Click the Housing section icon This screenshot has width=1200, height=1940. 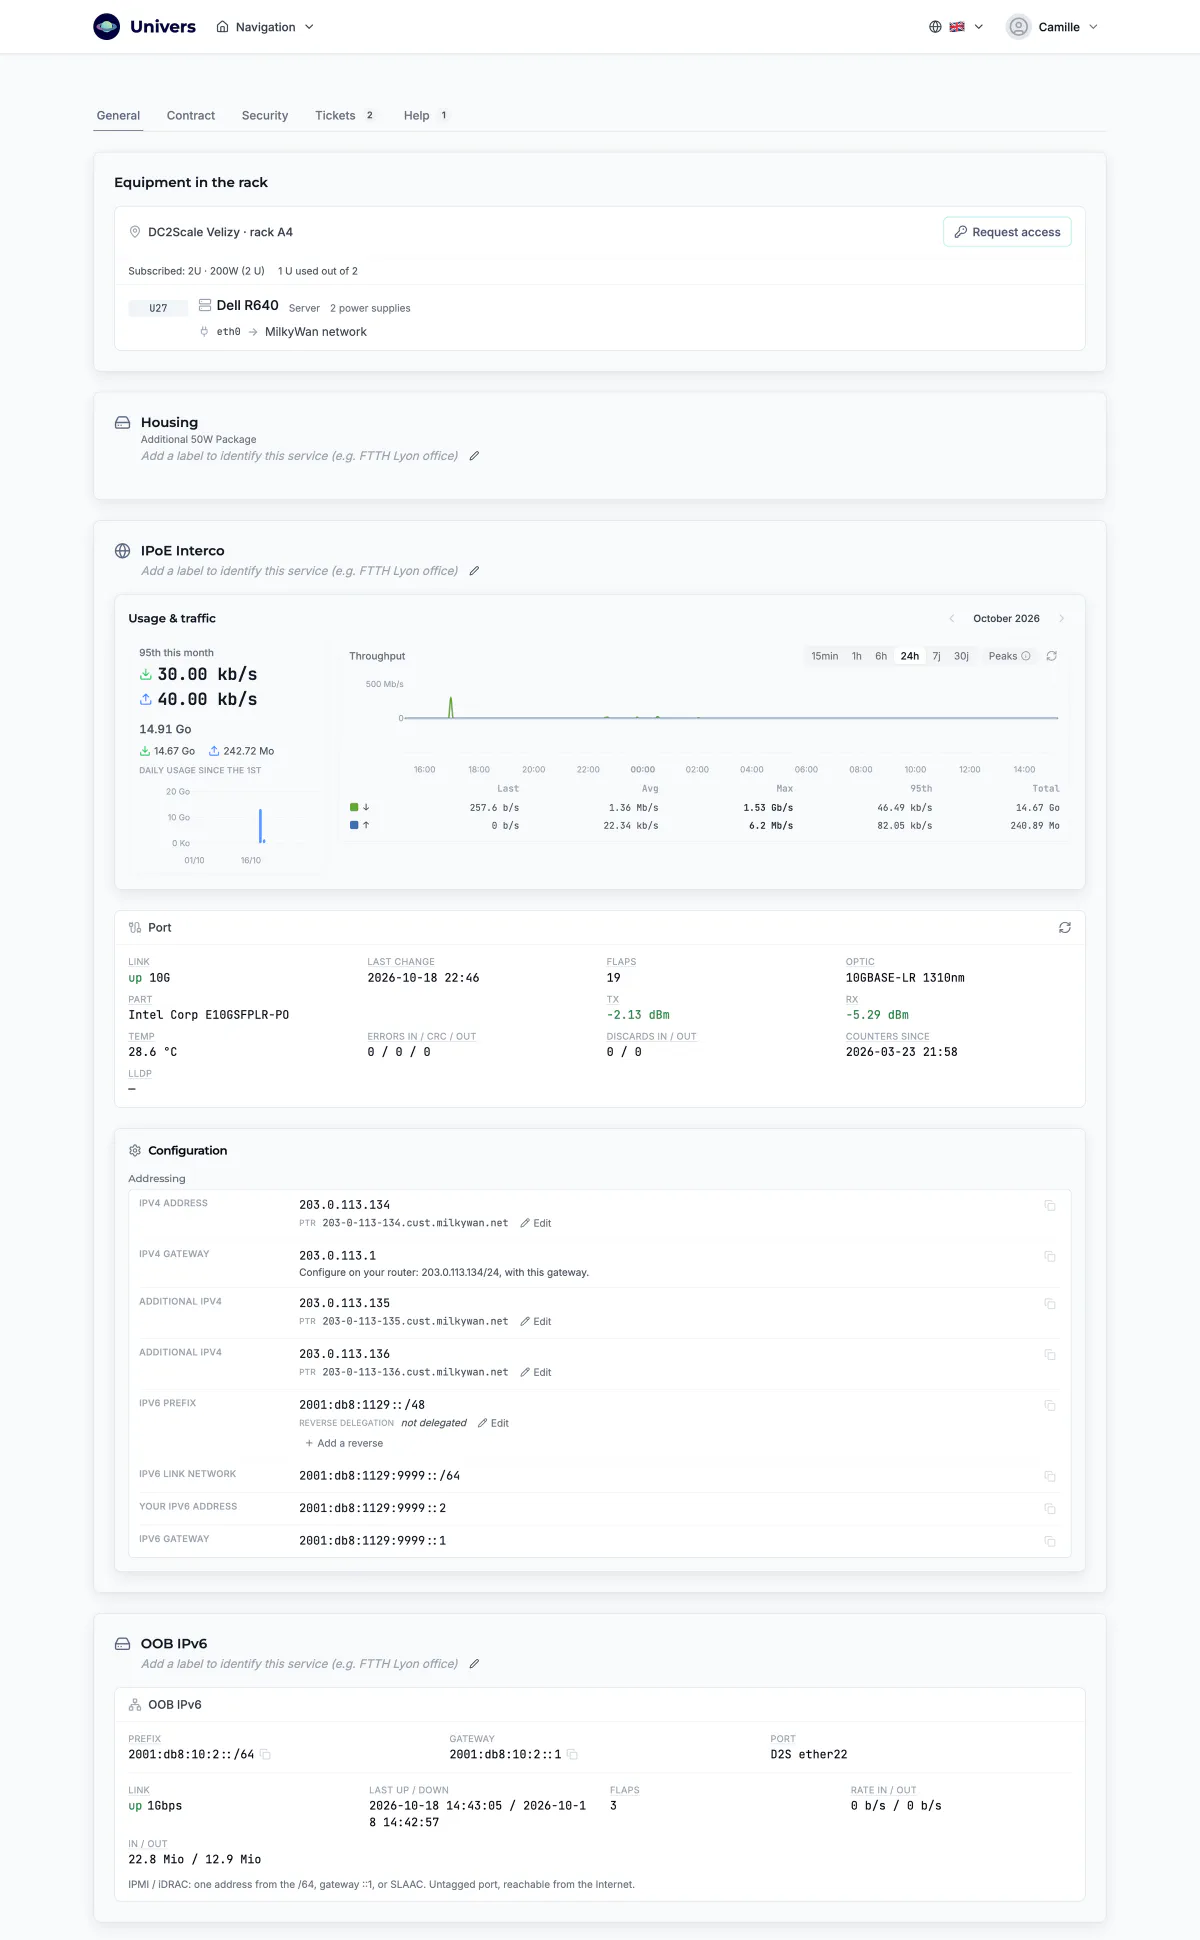(x=122, y=423)
